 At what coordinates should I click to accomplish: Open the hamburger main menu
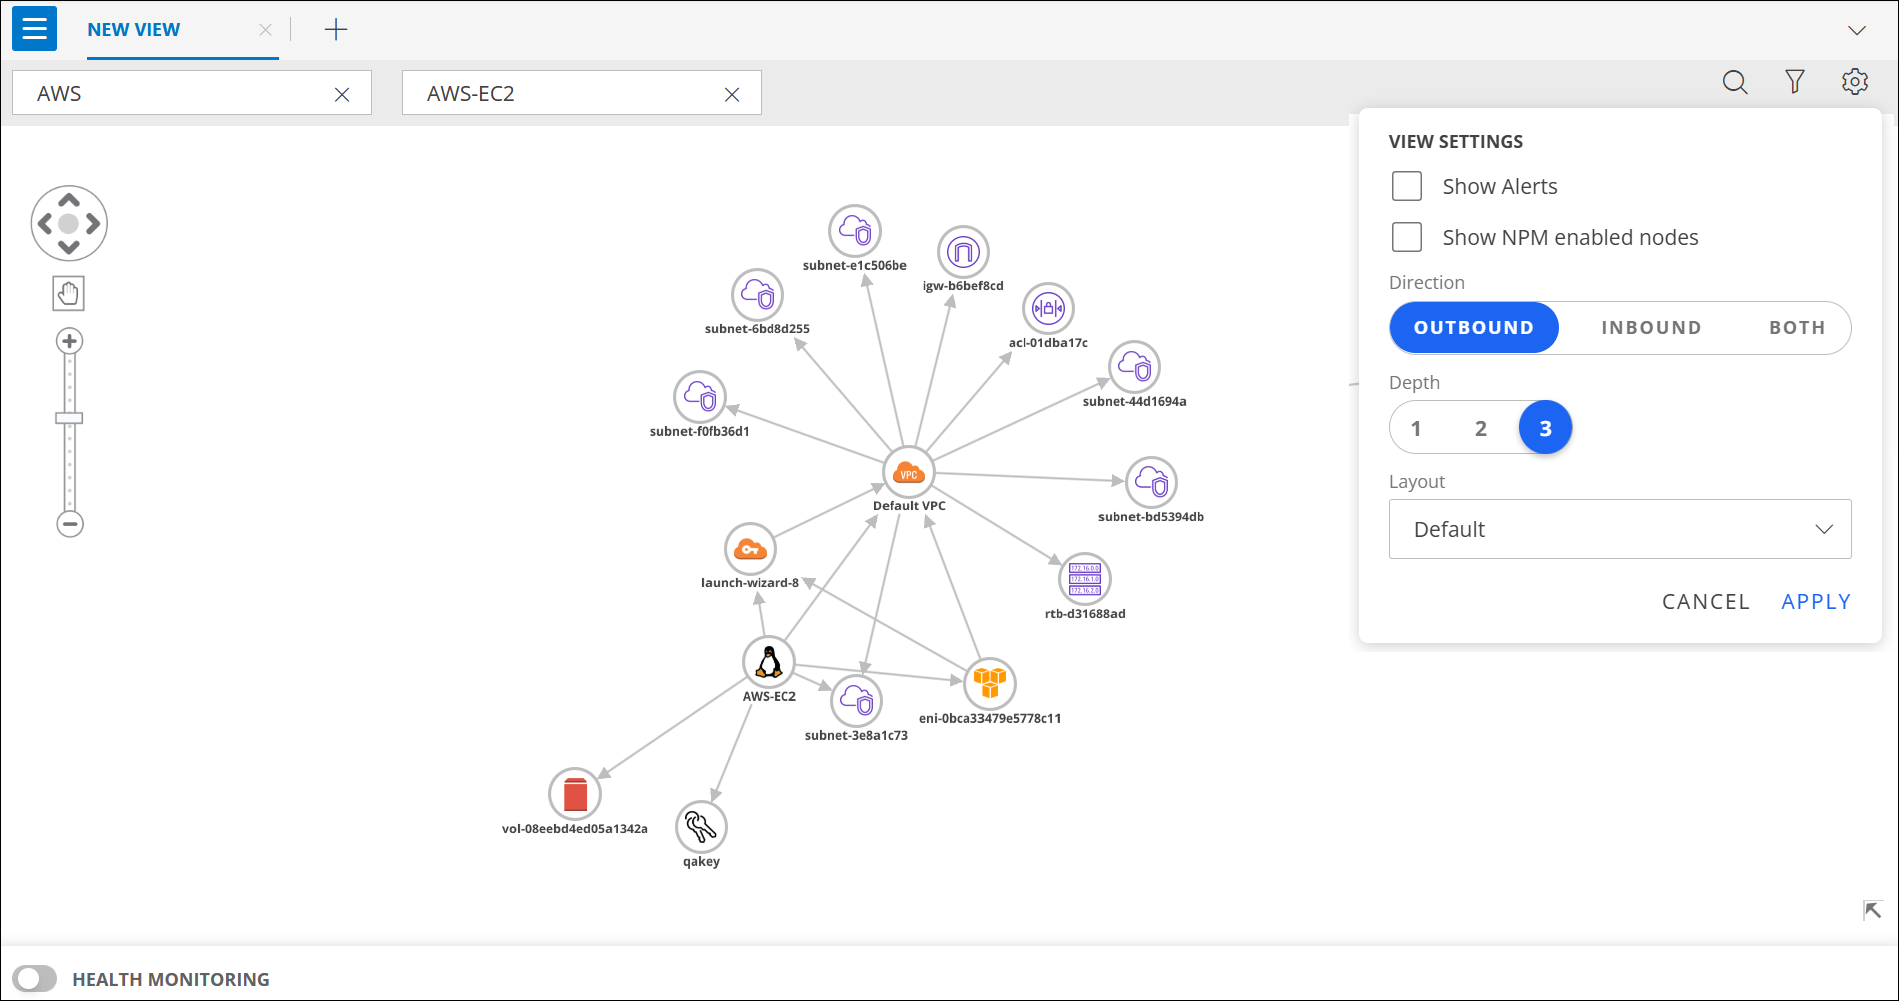(x=34, y=29)
